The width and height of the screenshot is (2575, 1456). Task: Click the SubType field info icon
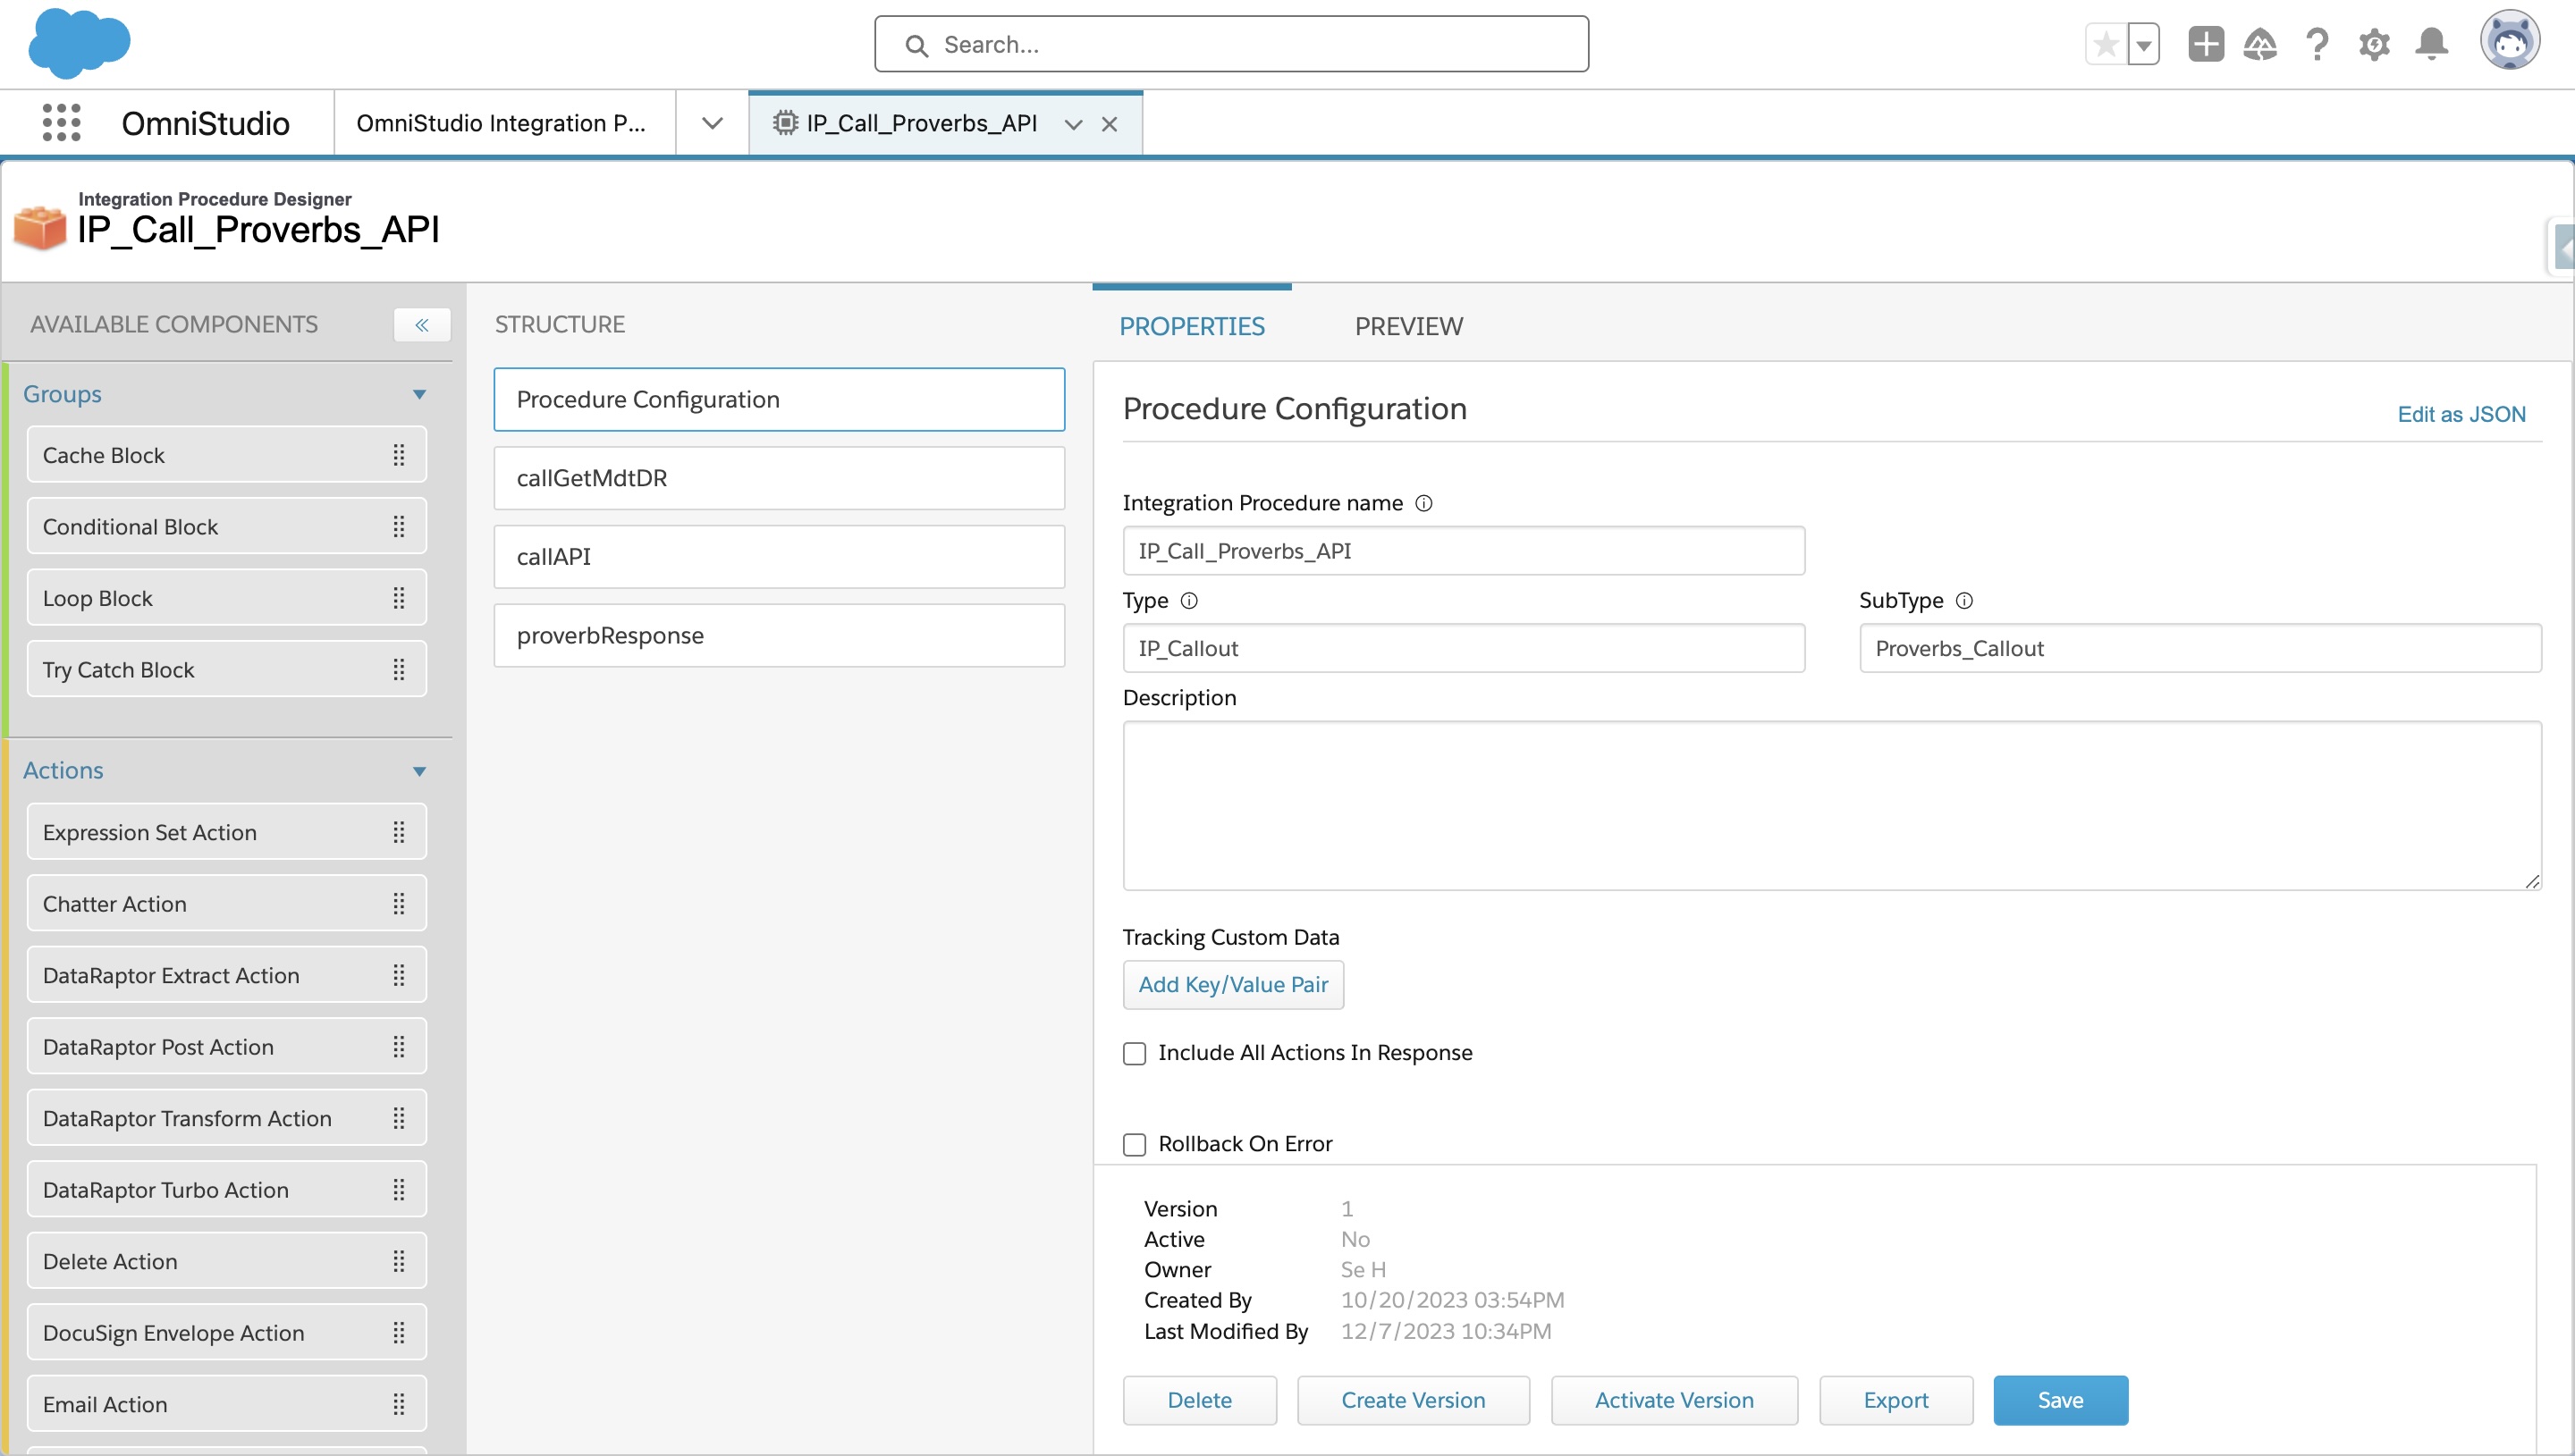pyautogui.click(x=1964, y=600)
